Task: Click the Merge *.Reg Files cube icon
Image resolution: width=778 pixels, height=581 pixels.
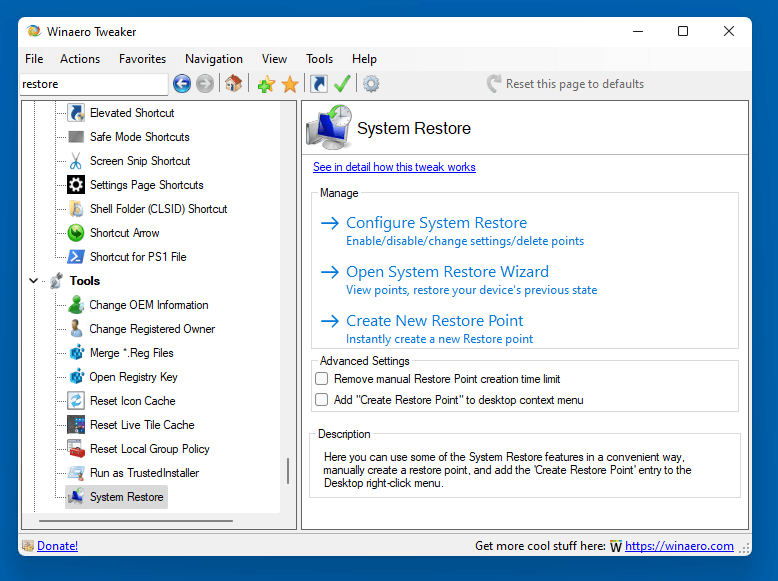Action: coord(76,353)
